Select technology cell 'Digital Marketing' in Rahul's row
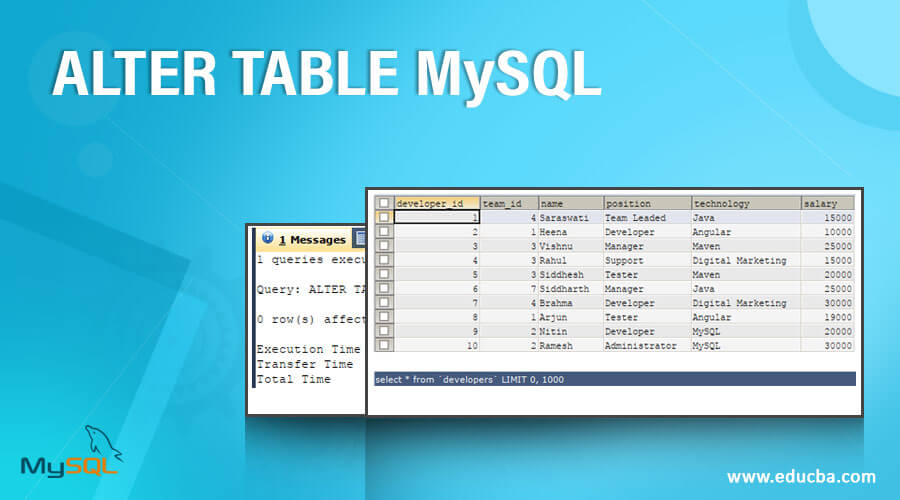The image size is (900, 500). pyautogui.click(x=746, y=260)
